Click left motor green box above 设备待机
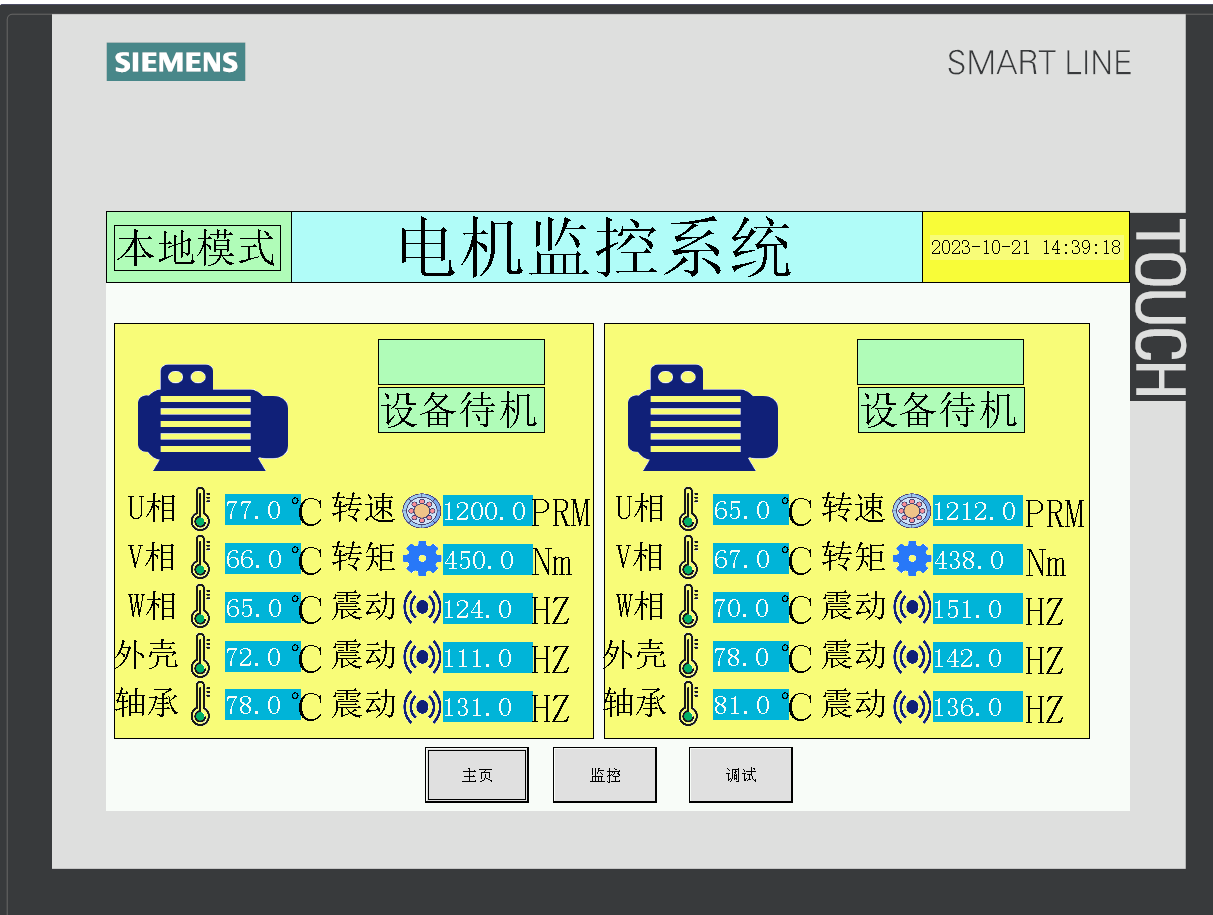 (461, 362)
